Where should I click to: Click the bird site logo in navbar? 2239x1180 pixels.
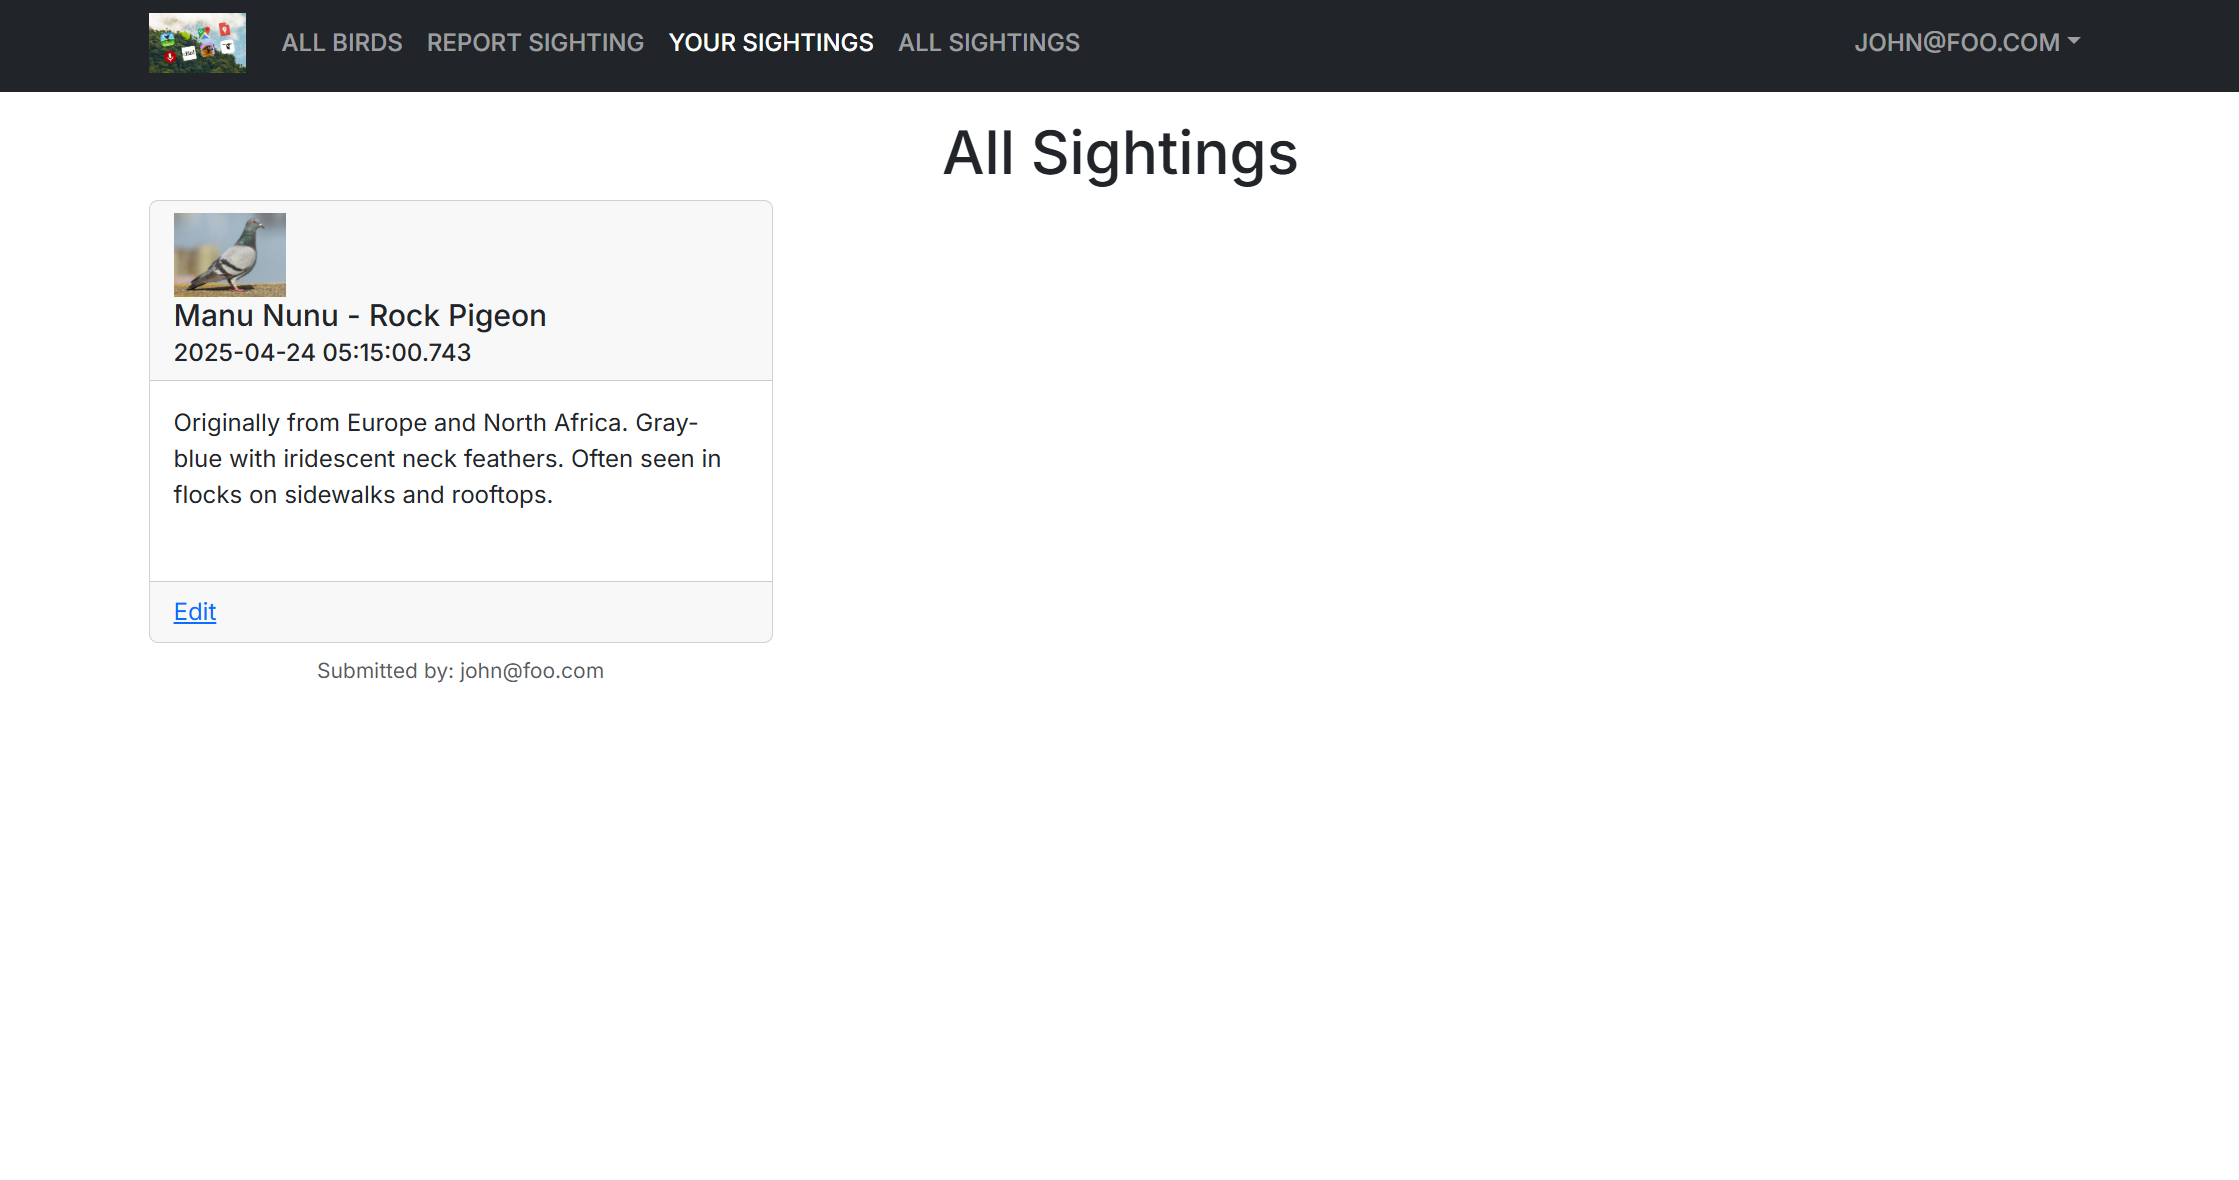tap(197, 43)
